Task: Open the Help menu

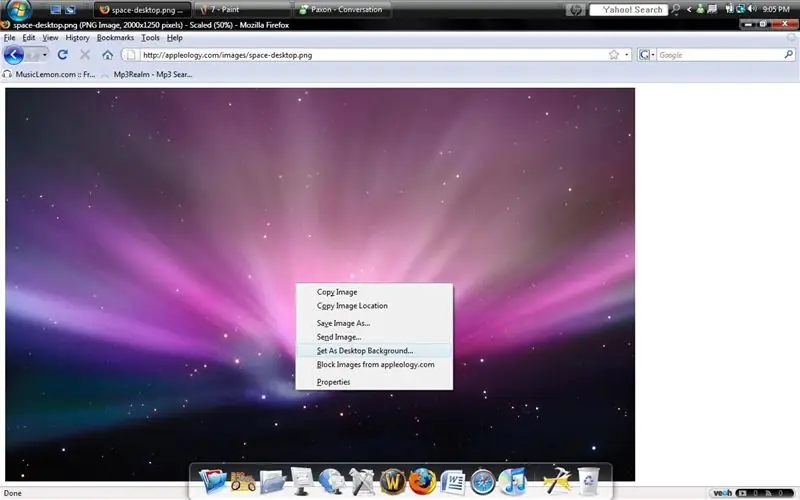Action: point(174,38)
